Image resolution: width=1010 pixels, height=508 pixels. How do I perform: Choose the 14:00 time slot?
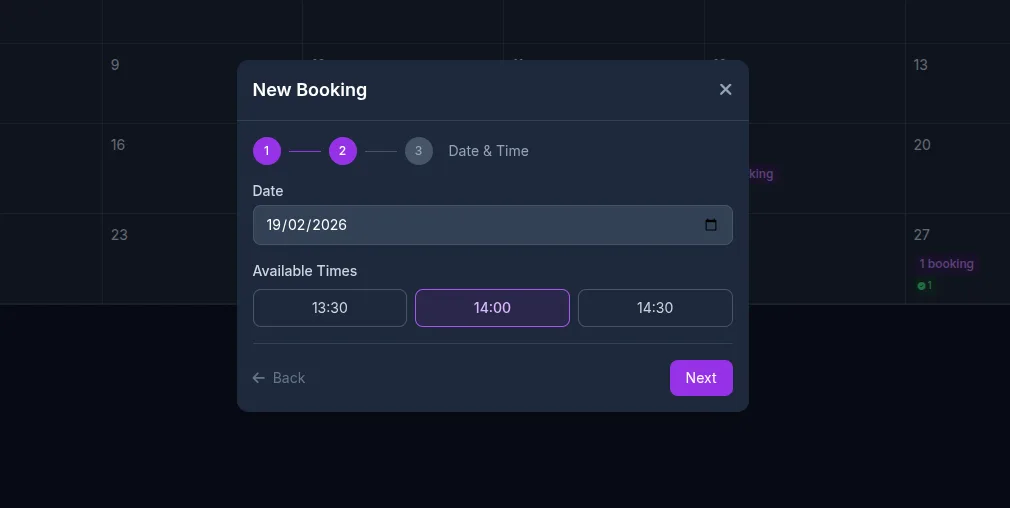(x=492, y=308)
